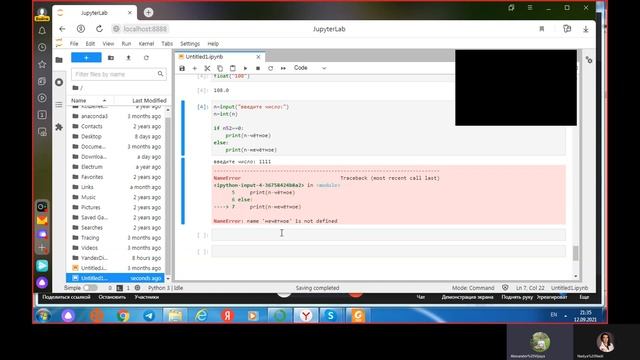Upload files with the upload arrow icon
The image size is (640, 360).
coord(128,58)
